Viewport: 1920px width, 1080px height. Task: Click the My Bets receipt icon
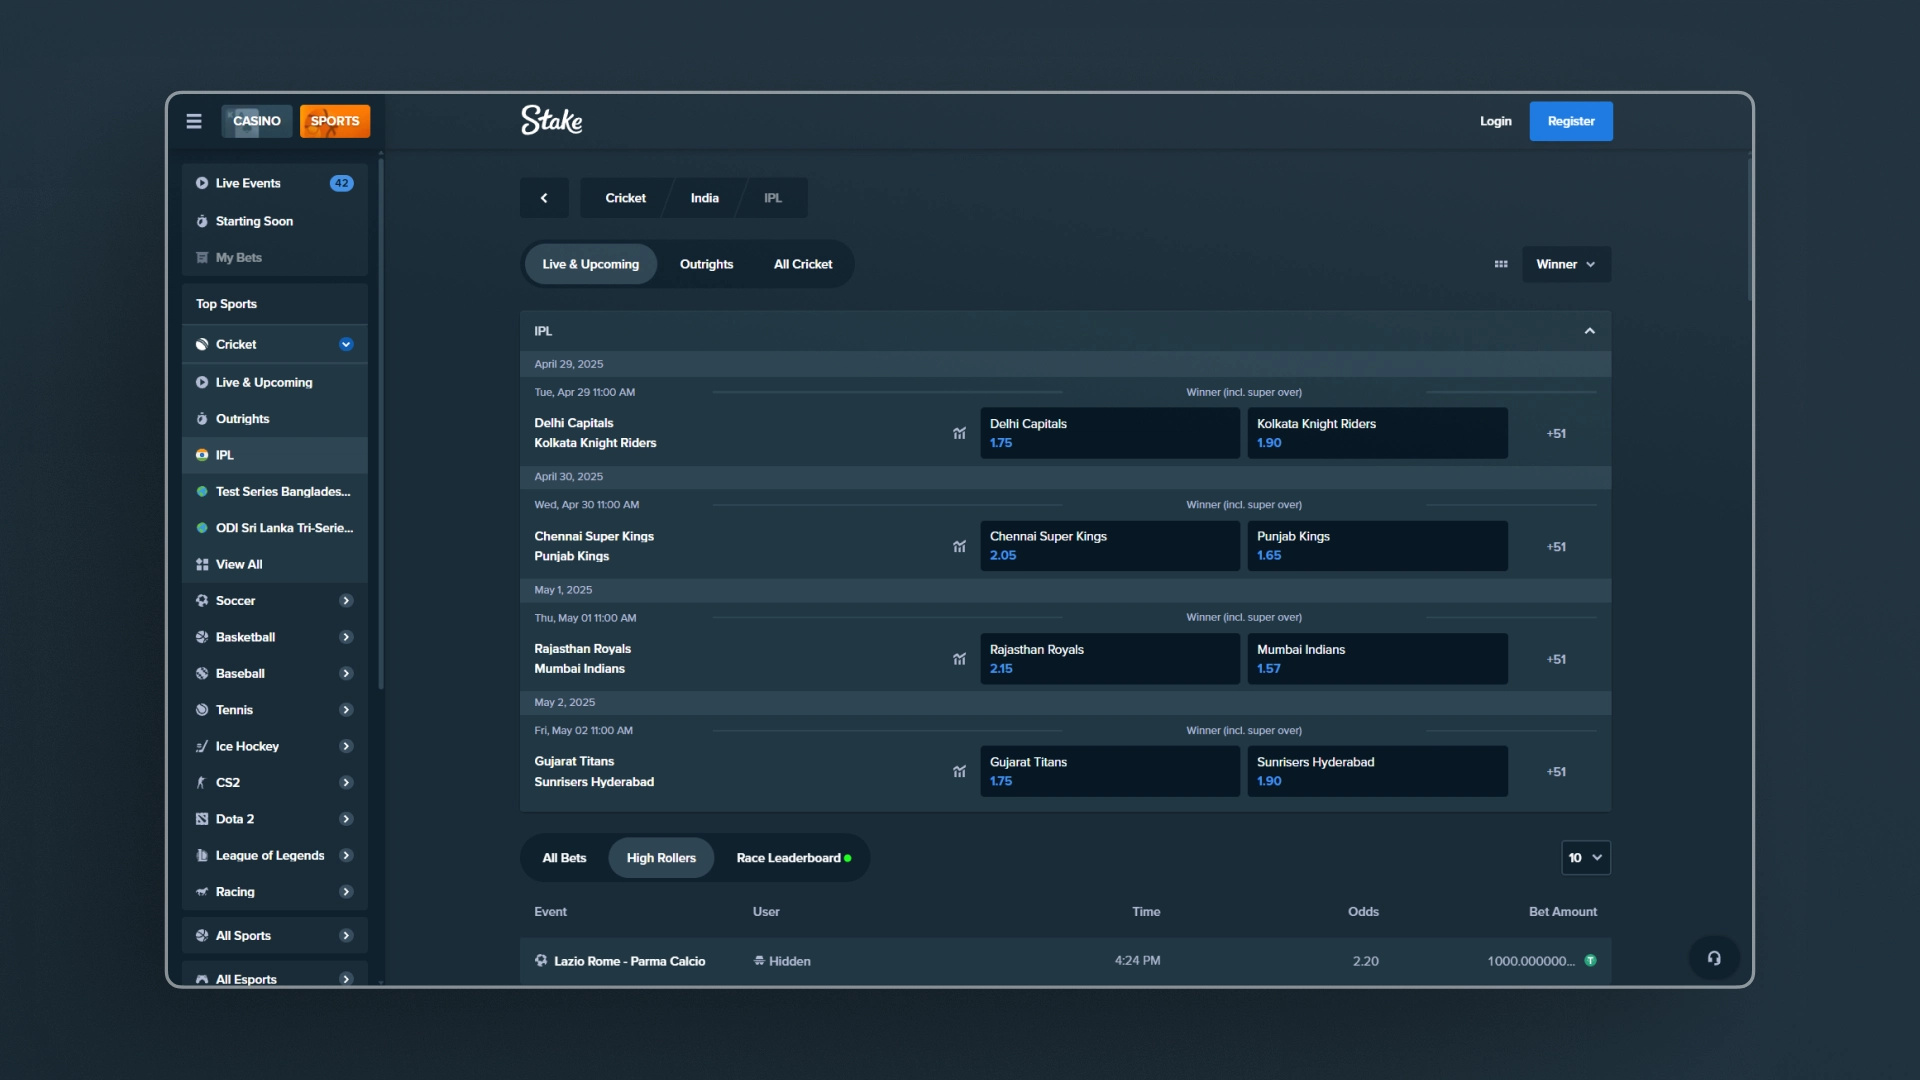point(202,257)
